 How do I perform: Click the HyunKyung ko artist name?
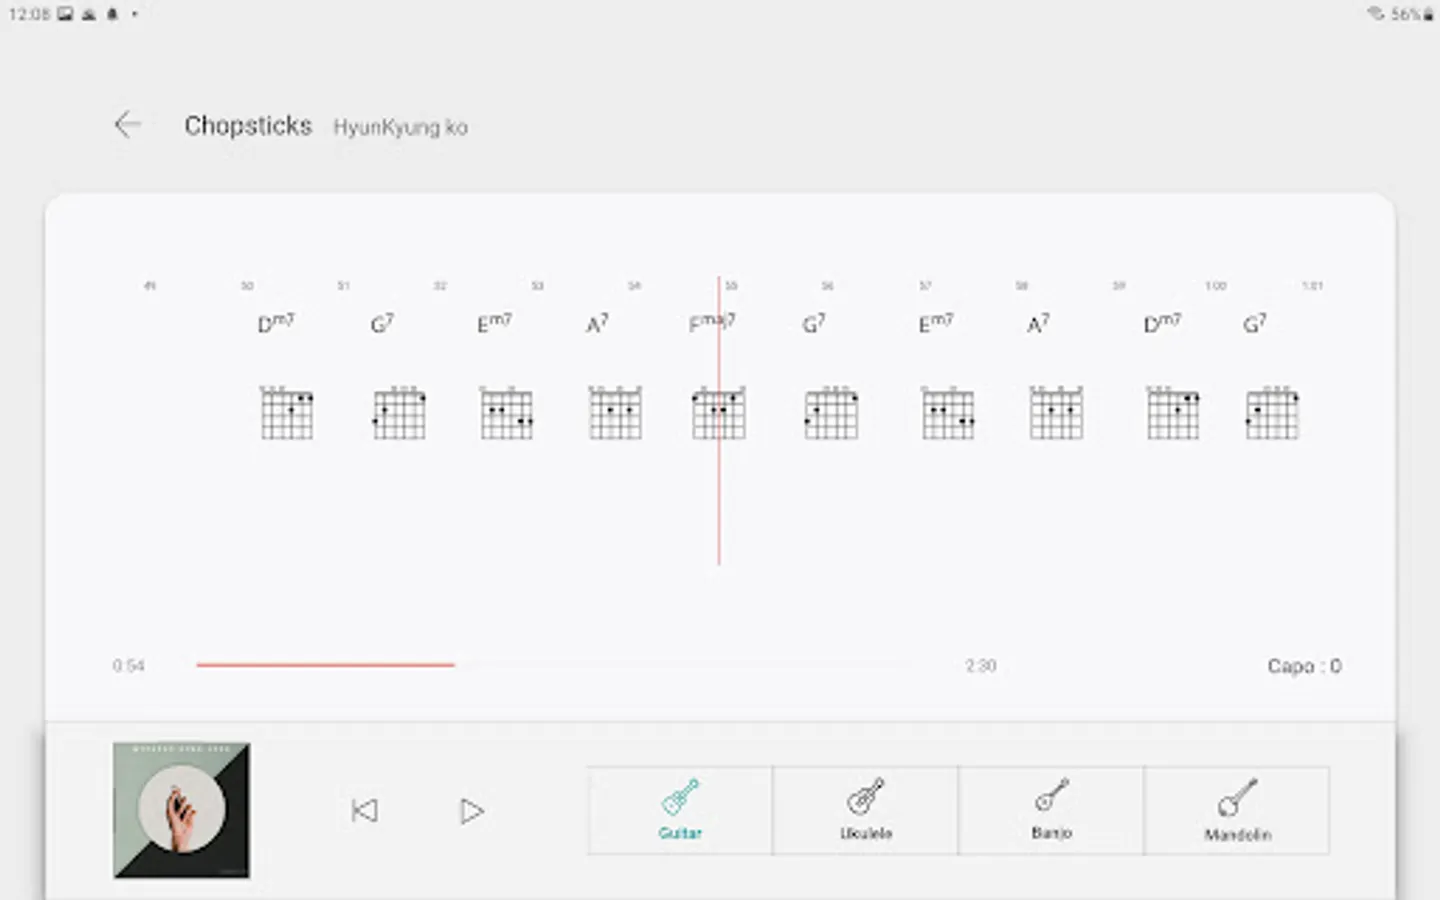pos(400,127)
